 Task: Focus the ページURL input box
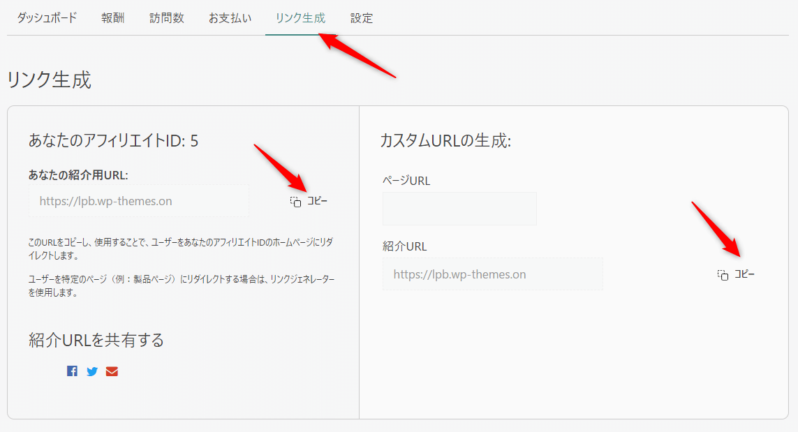[459, 208]
